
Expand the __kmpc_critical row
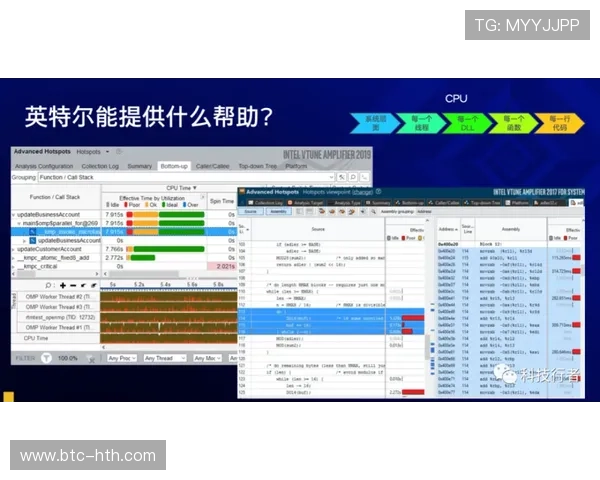14,266
